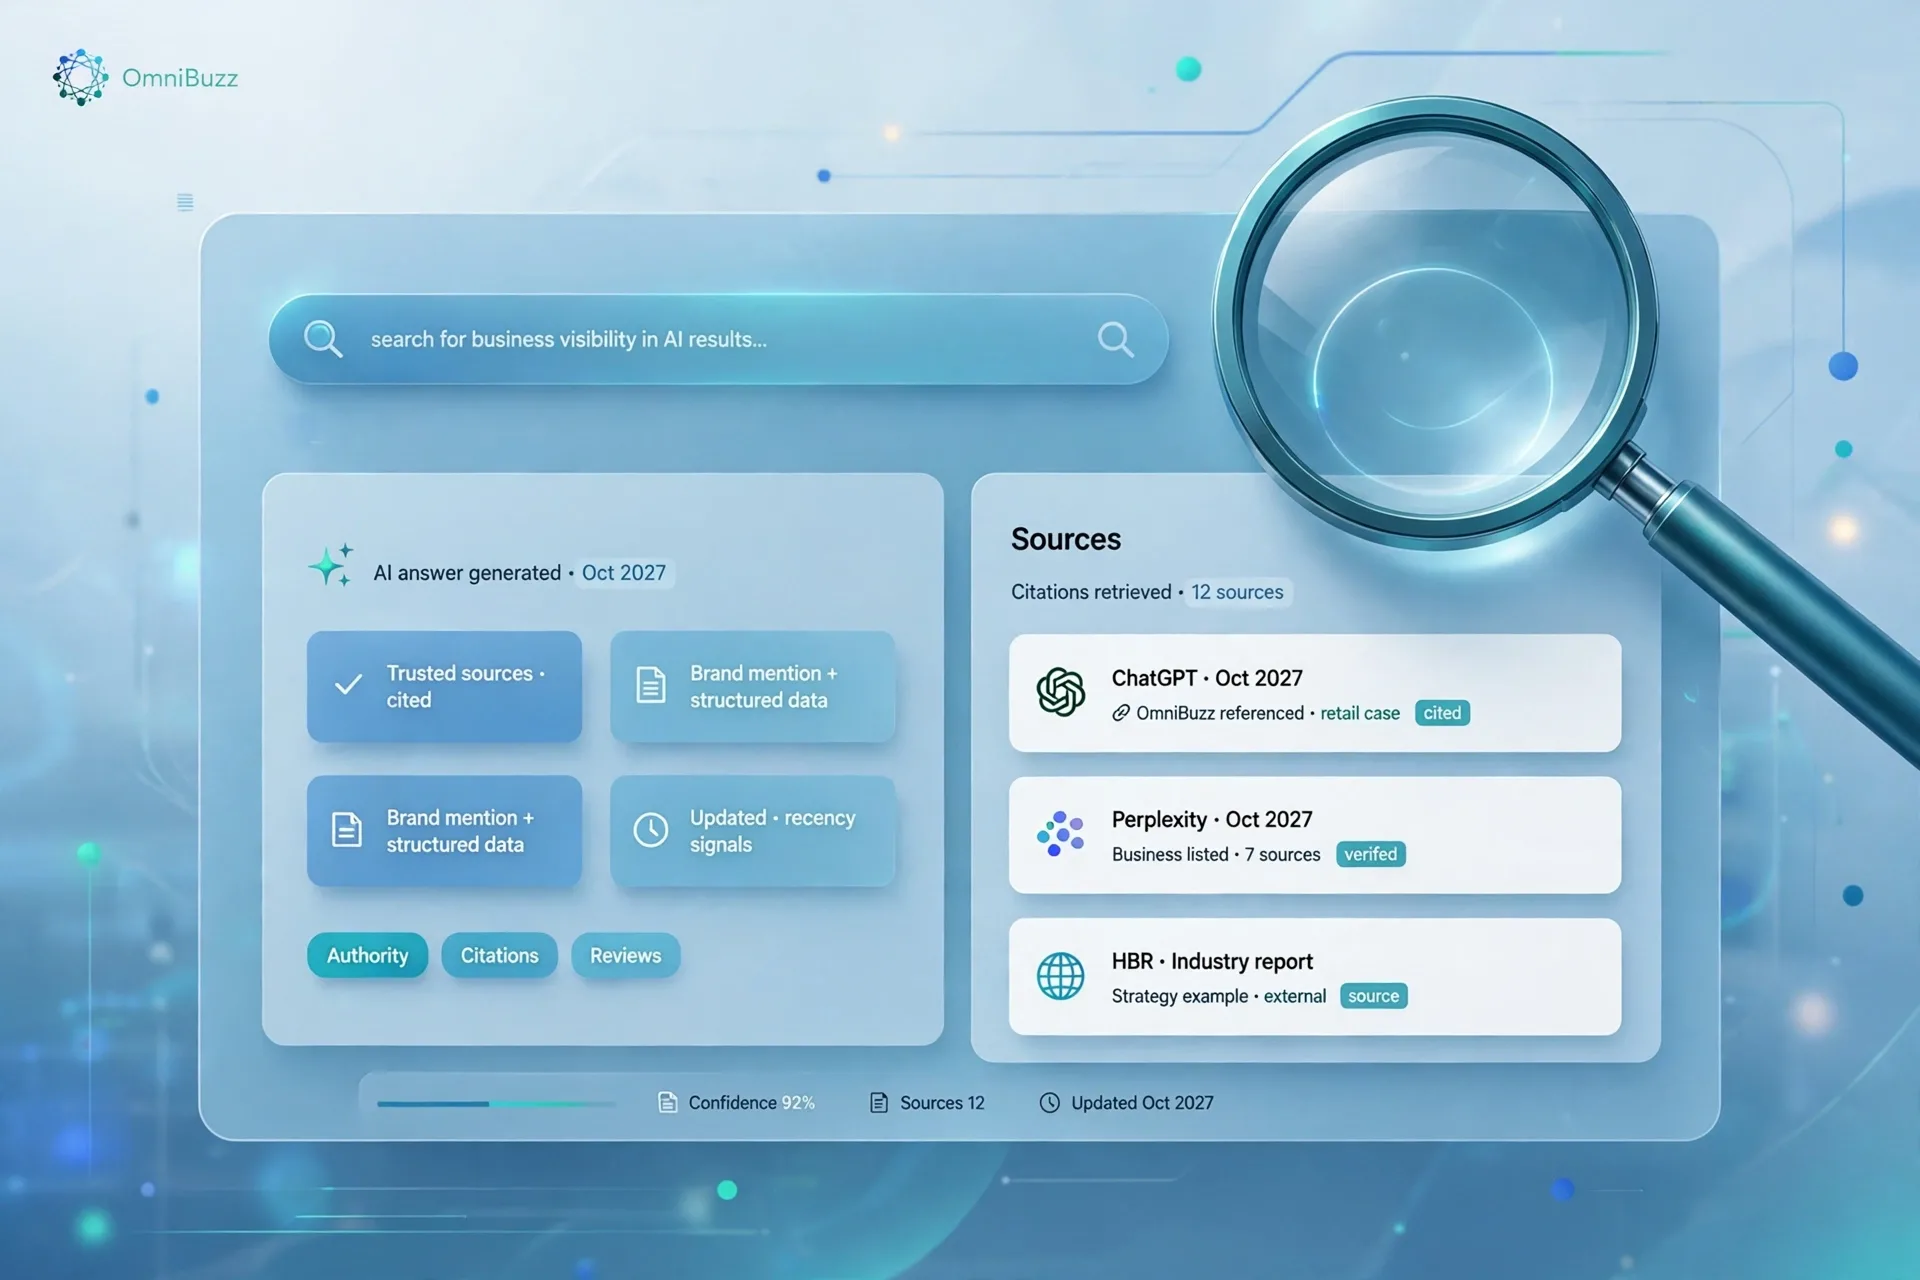
Task: Click the Confidence 92% status text
Action: [x=752, y=1102]
